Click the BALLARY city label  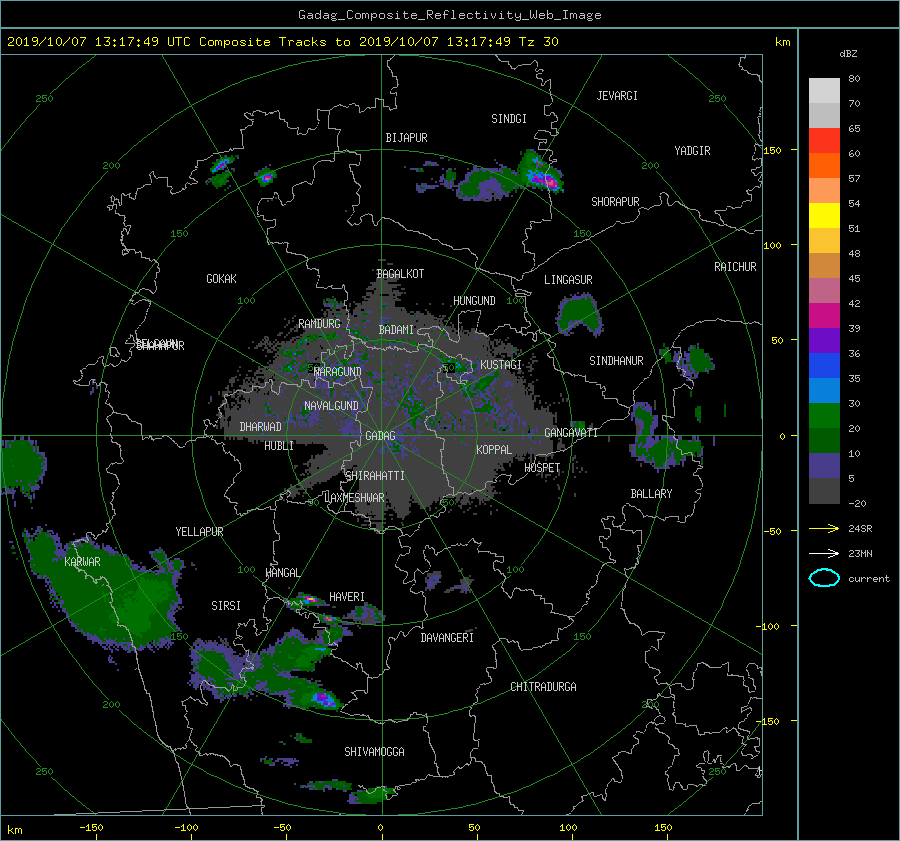click(x=651, y=494)
